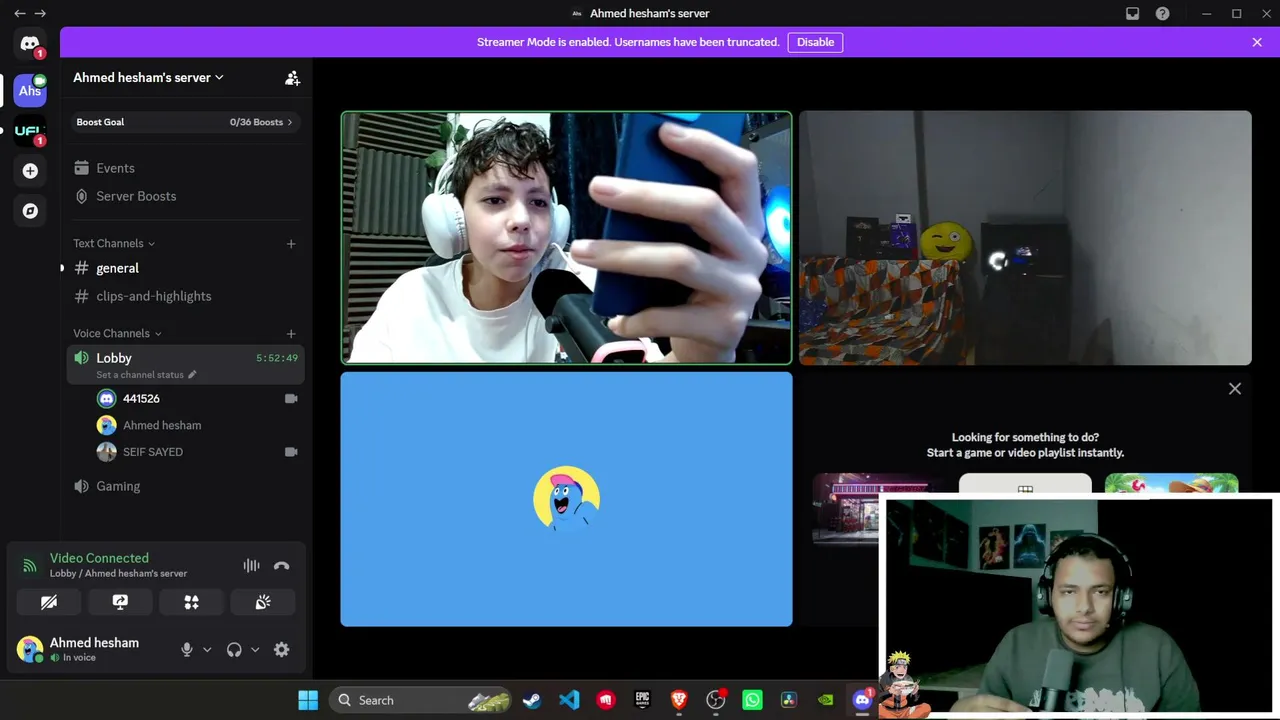Open the NVIDIA app from the taskbar
This screenshot has width=1280, height=720.
point(825,700)
